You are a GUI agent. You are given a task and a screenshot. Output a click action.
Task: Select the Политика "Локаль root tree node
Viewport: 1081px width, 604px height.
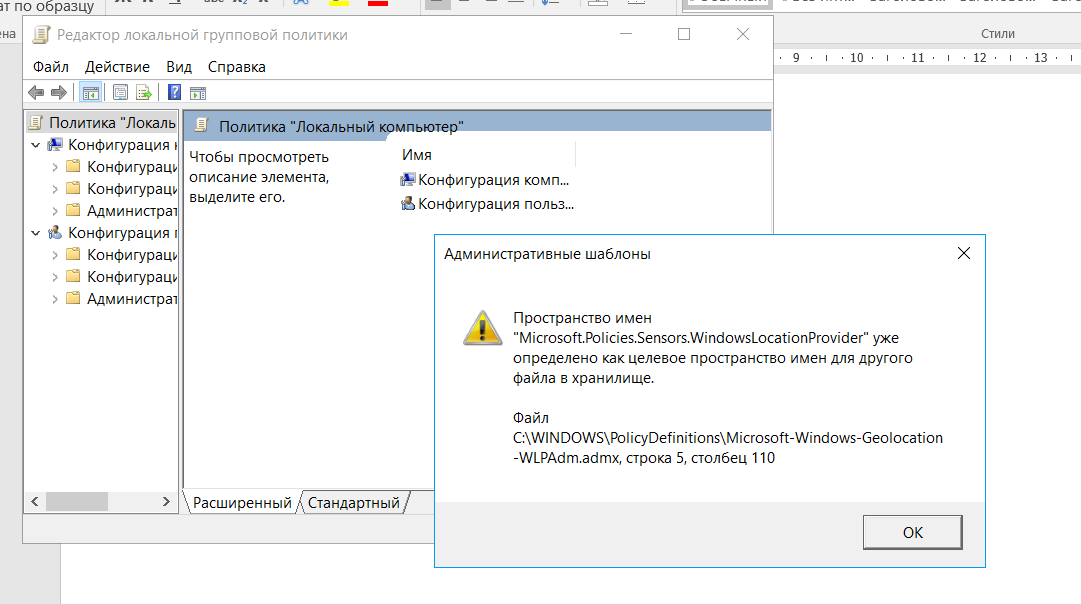102,123
